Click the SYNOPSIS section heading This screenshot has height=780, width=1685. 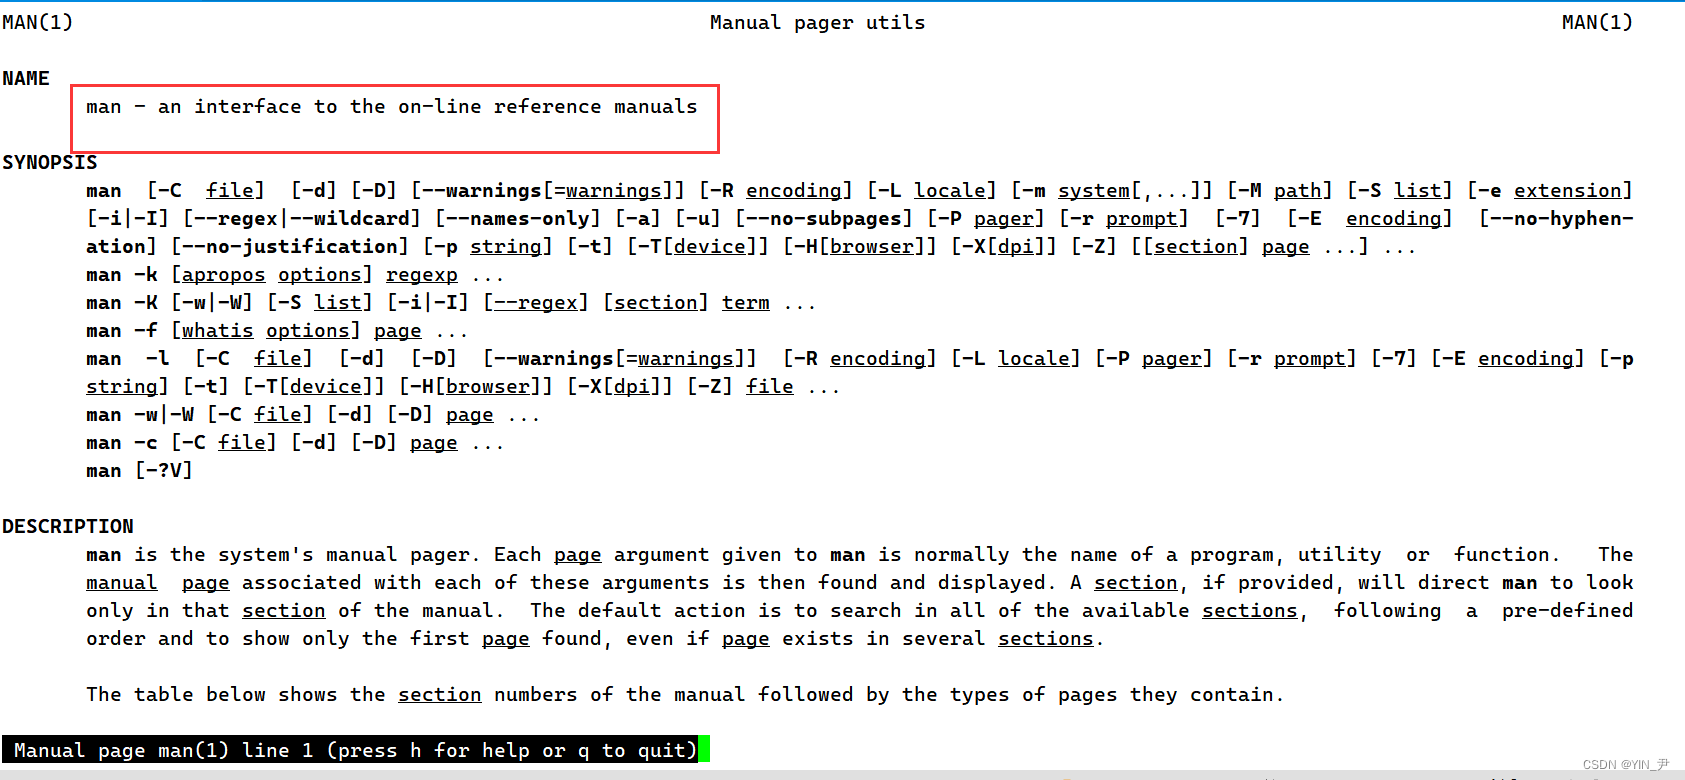coord(50,162)
